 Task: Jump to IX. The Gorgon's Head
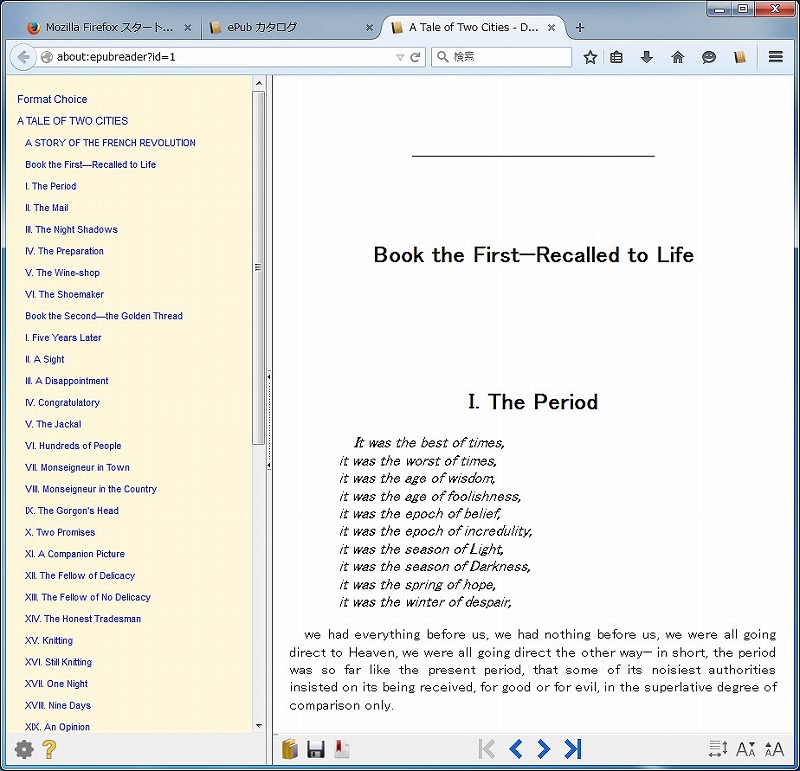[72, 511]
